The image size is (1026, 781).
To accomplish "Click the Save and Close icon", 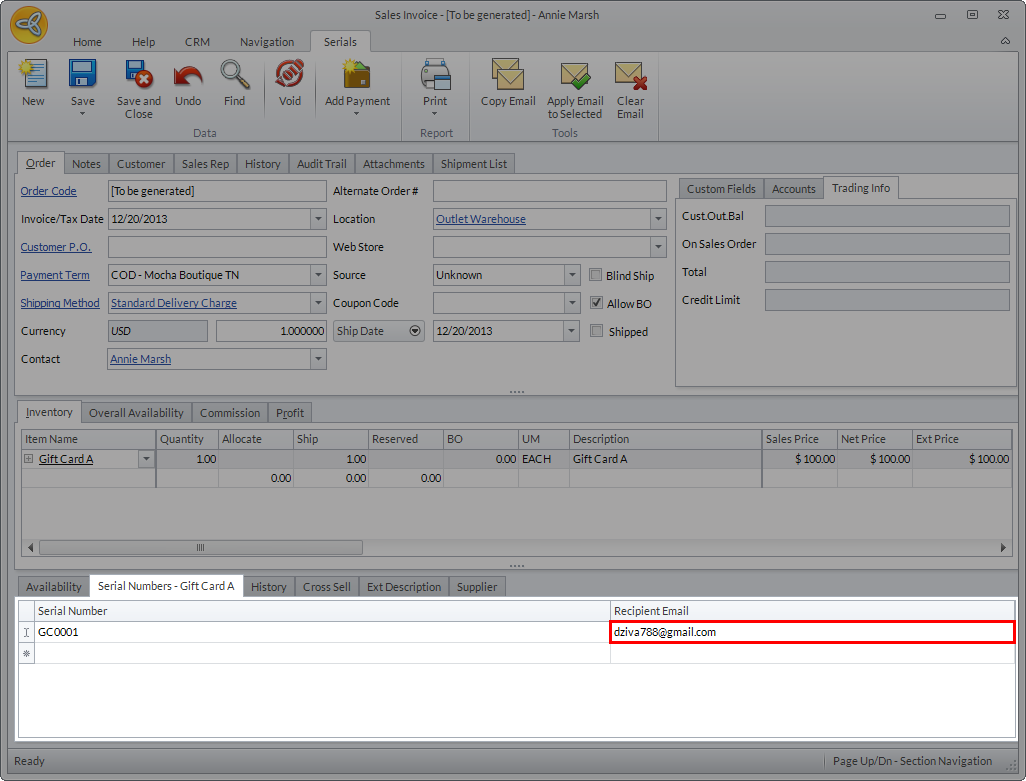I will tap(138, 76).
